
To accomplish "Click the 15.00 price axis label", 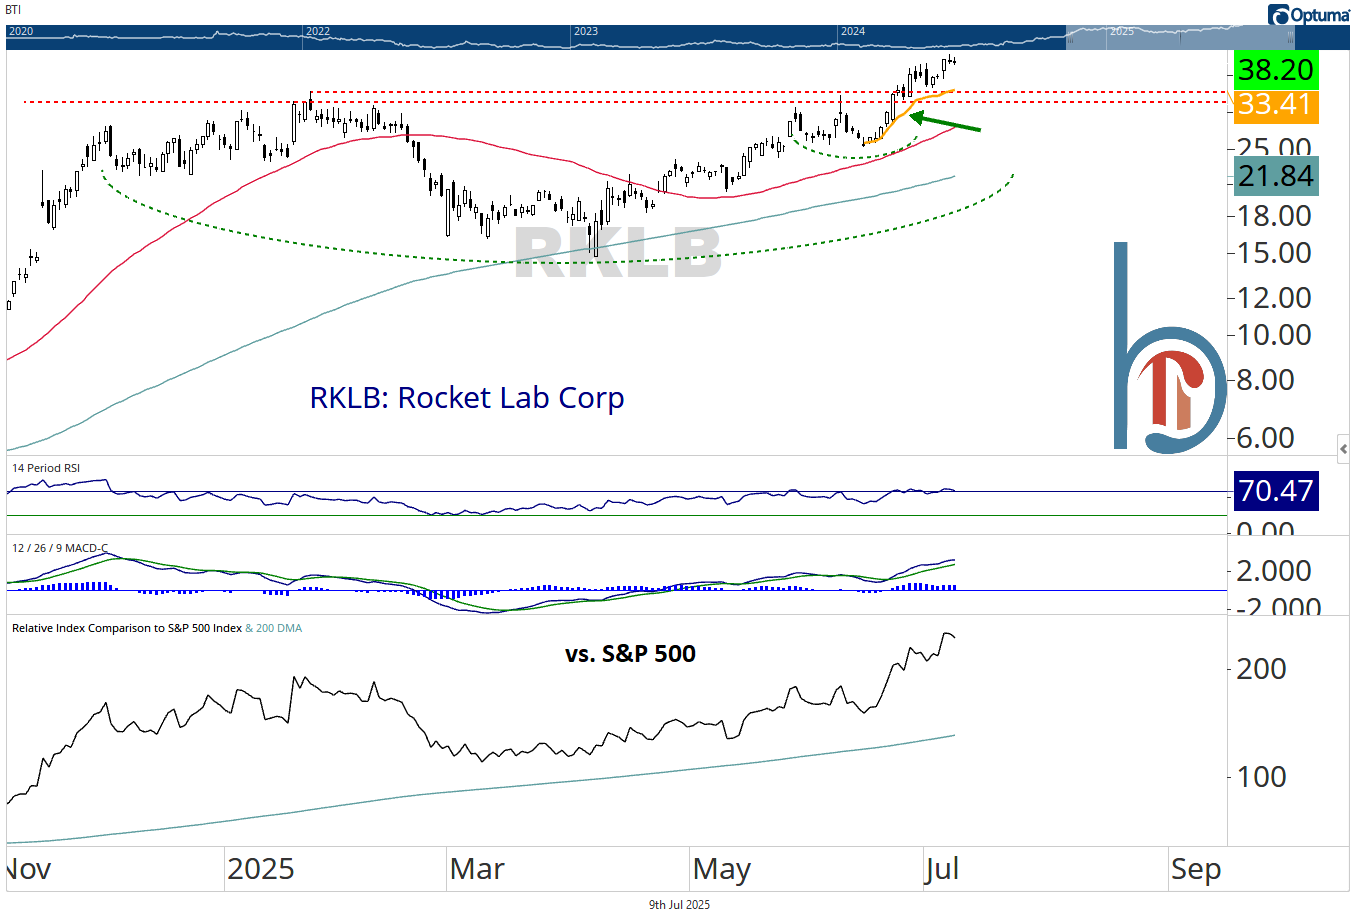I will [1274, 253].
